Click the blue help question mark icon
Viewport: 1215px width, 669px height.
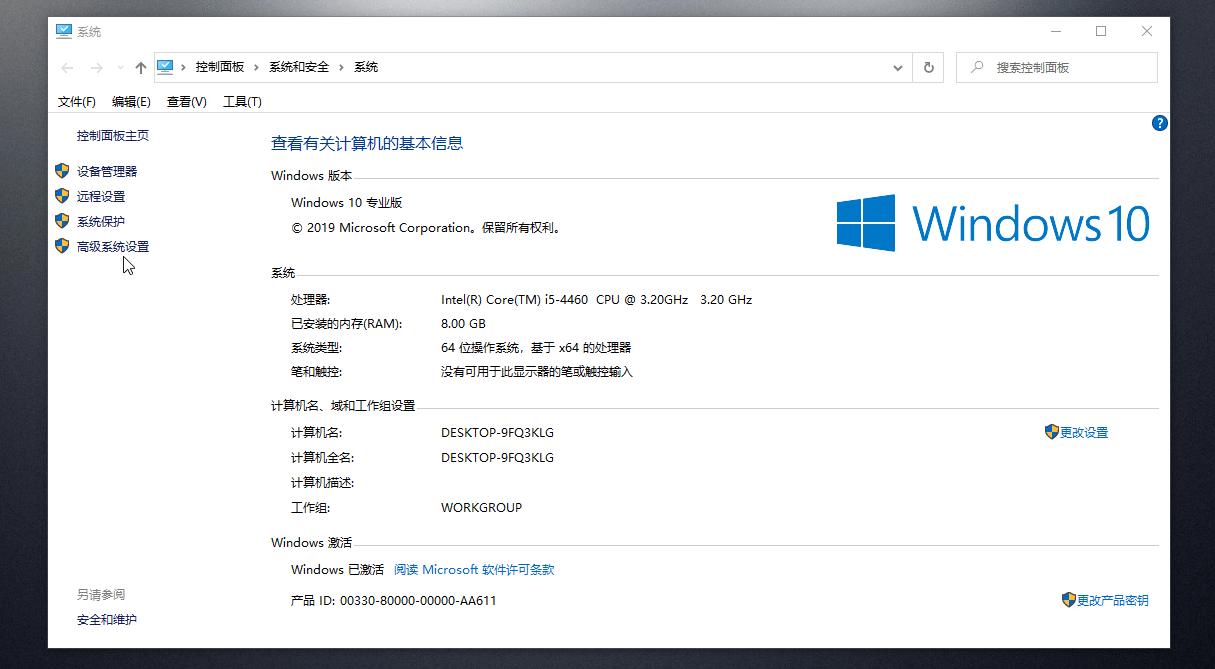[1159, 123]
